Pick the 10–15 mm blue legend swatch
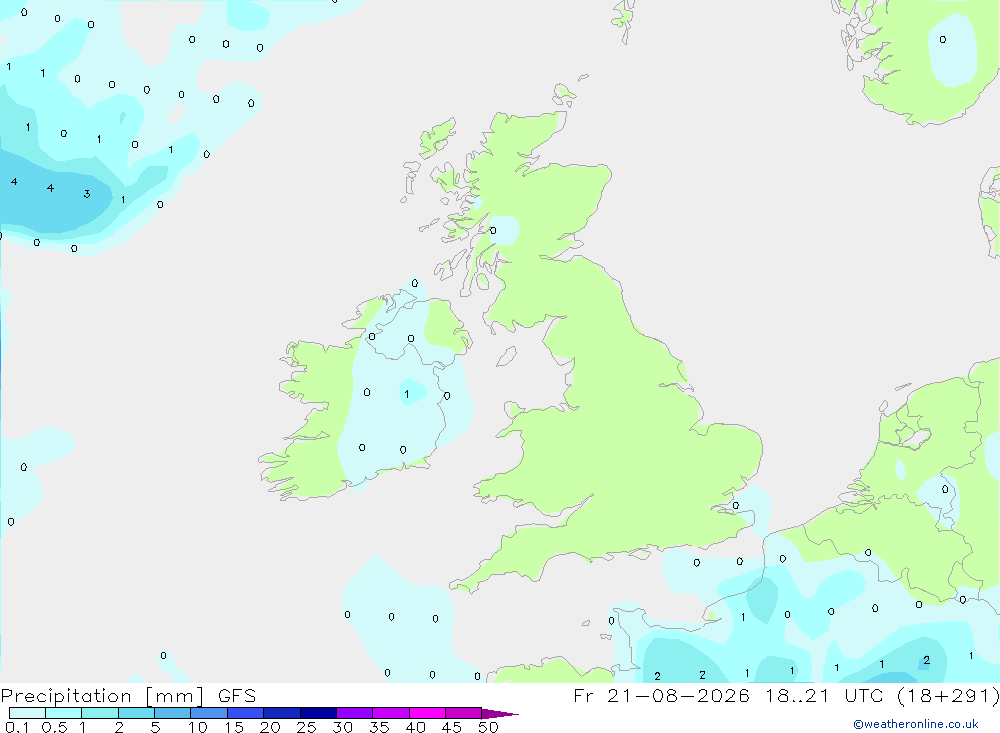Viewport: 1000px width, 733px height. (209, 713)
